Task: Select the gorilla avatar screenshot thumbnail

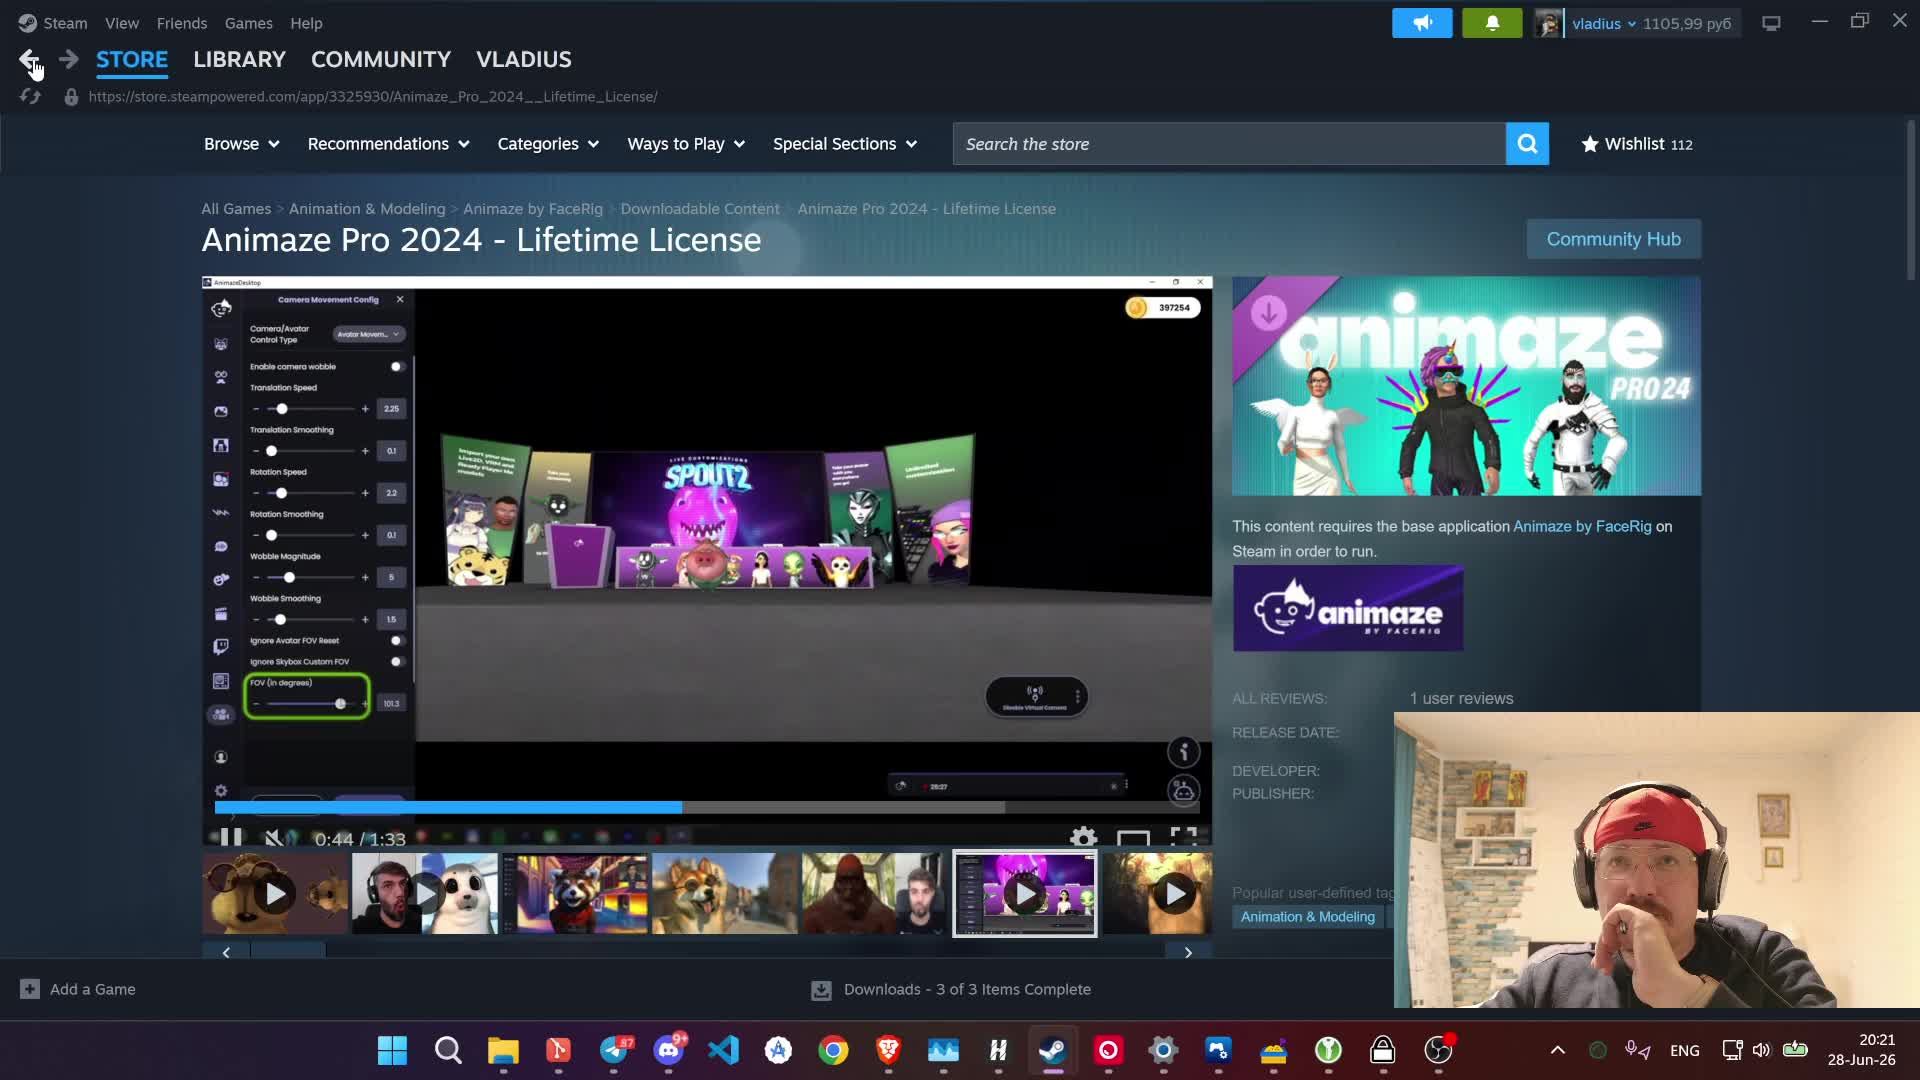Action: pos(875,894)
